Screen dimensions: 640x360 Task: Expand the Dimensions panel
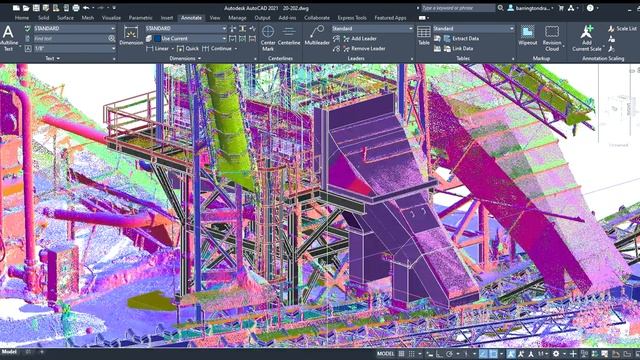pyautogui.click(x=185, y=58)
